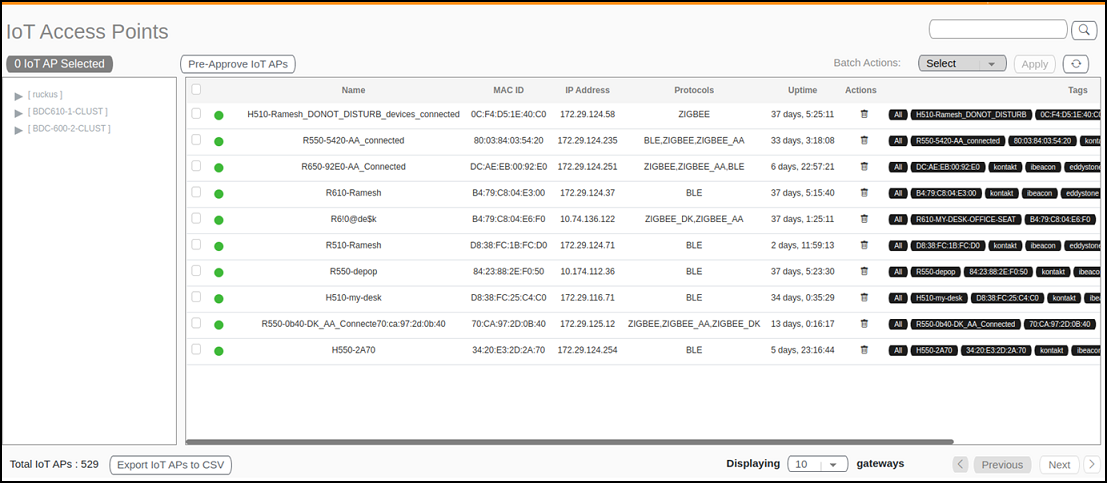Toggle select-all checkbox in table header

coord(196,89)
